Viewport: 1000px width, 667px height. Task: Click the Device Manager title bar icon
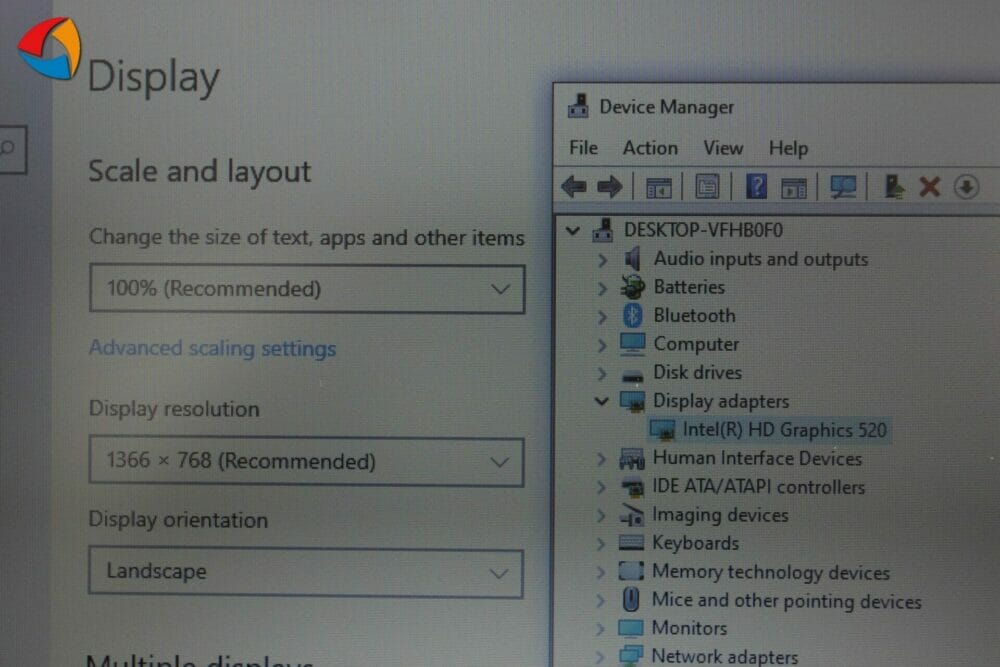click(x=578, y=106)
